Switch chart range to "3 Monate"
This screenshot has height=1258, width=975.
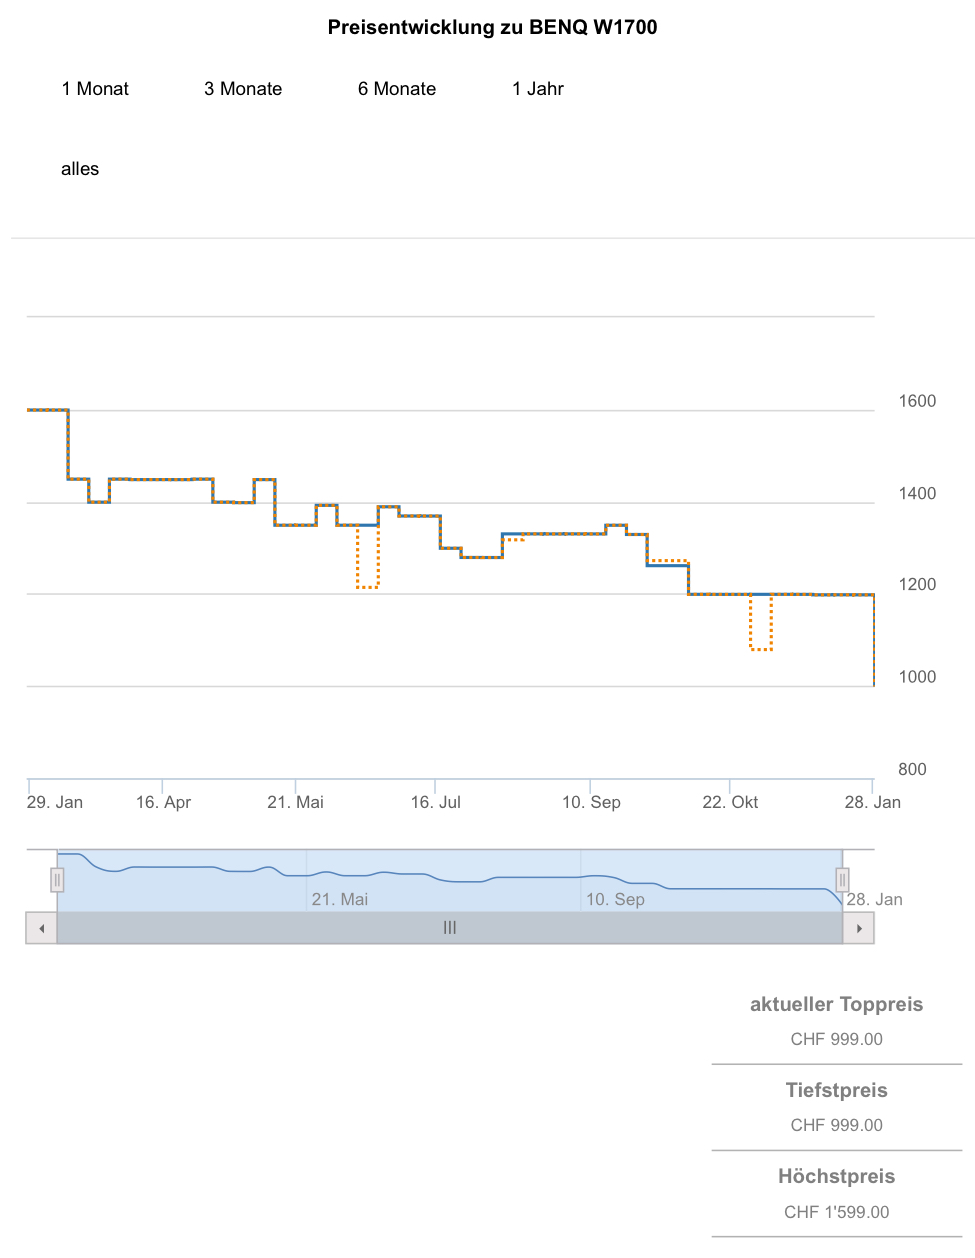[243, 89]
